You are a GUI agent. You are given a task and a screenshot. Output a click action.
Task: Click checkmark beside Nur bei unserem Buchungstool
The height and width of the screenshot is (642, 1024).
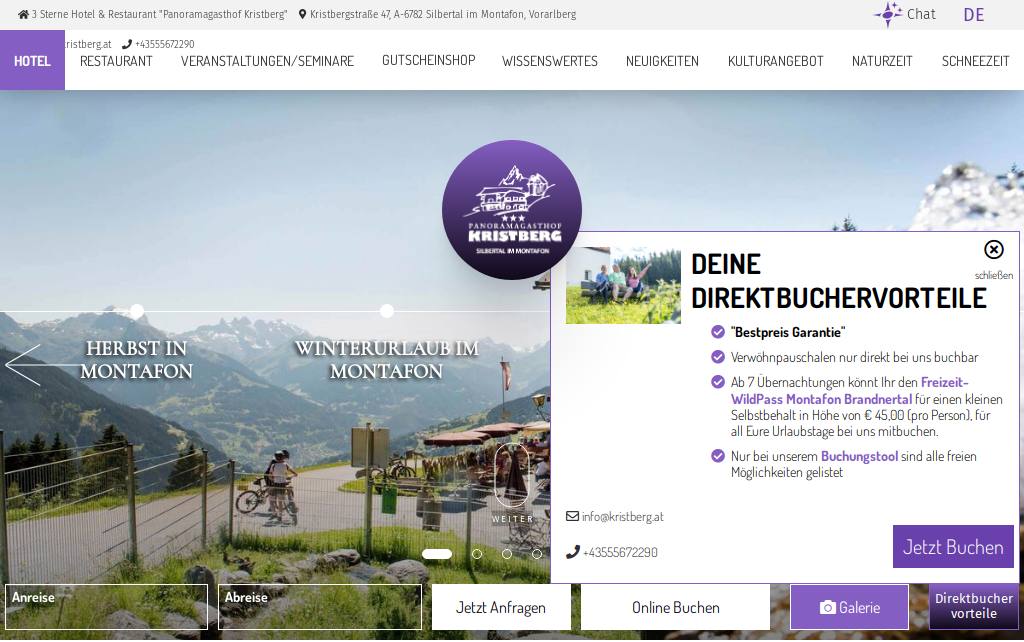[718, 456]
